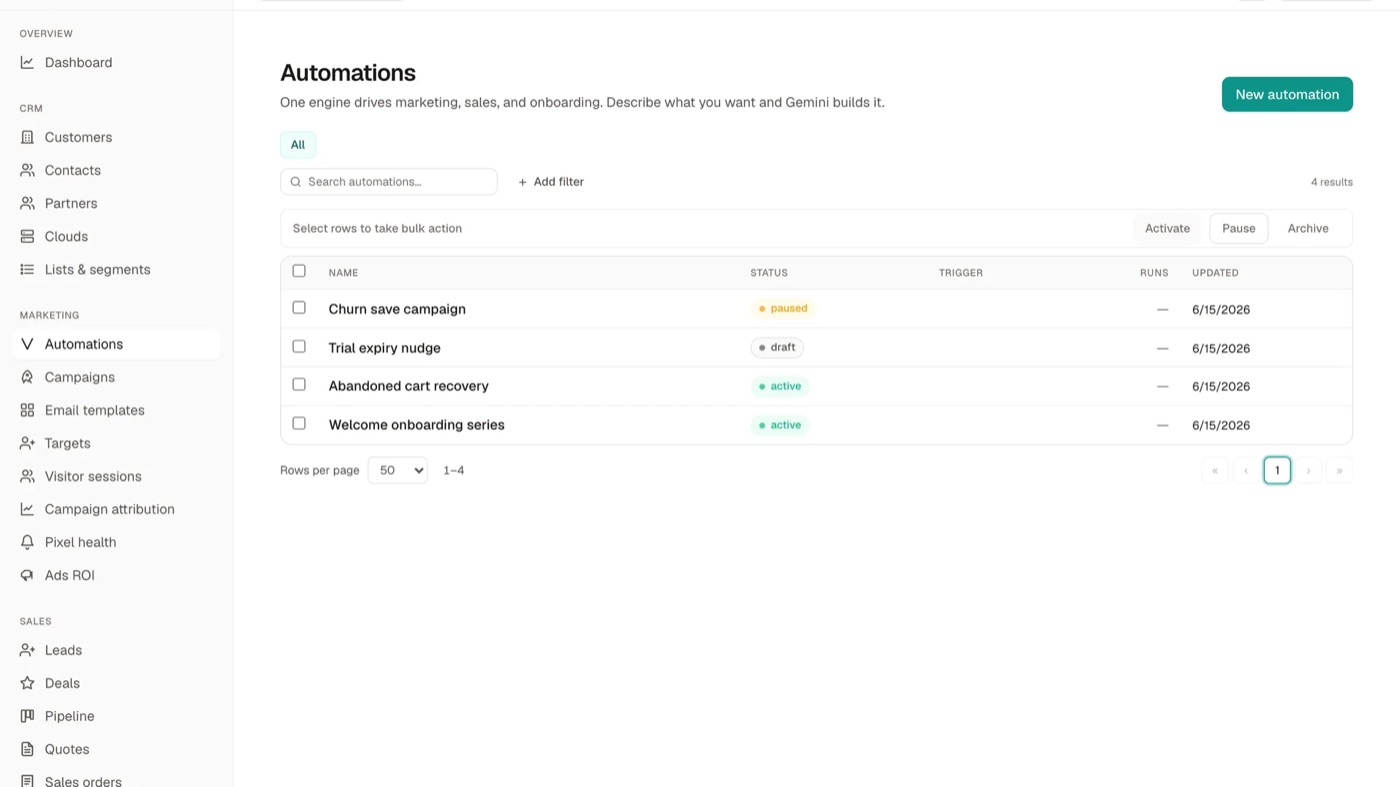
Task: Click the Search automations input field
Action: coord(389,182)
